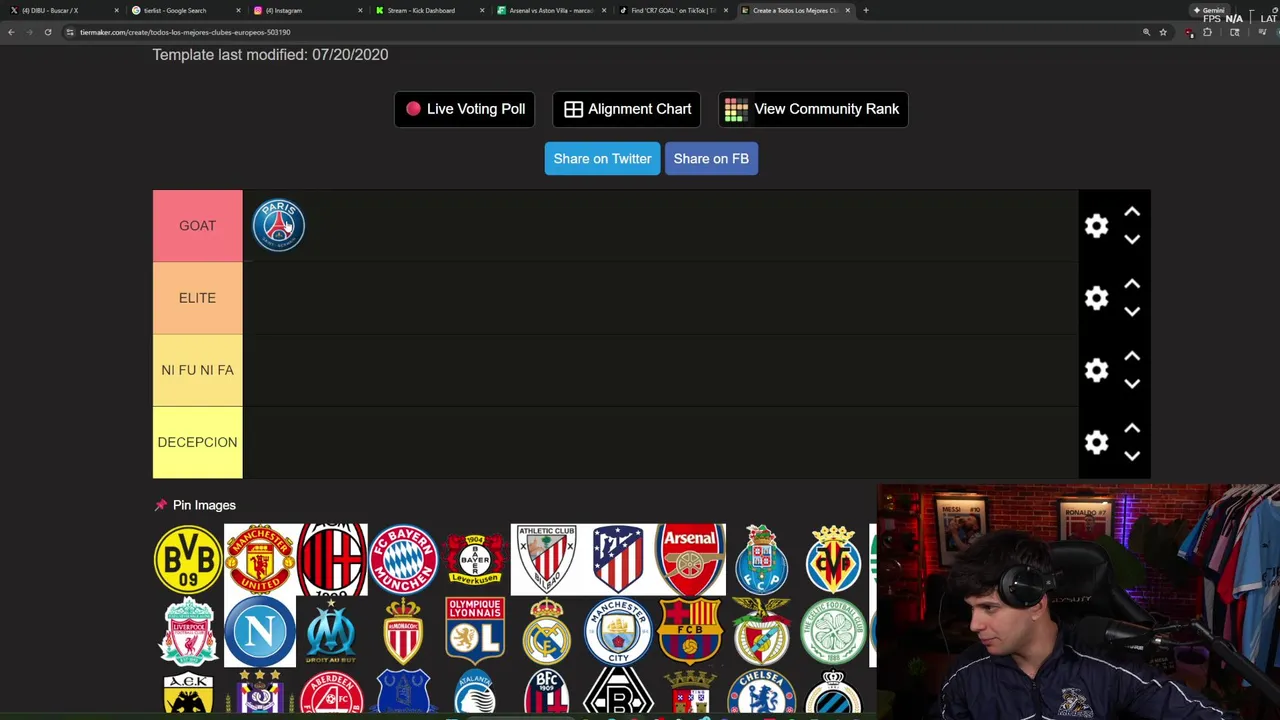Open a new browser tab

(x=866, y=10)
